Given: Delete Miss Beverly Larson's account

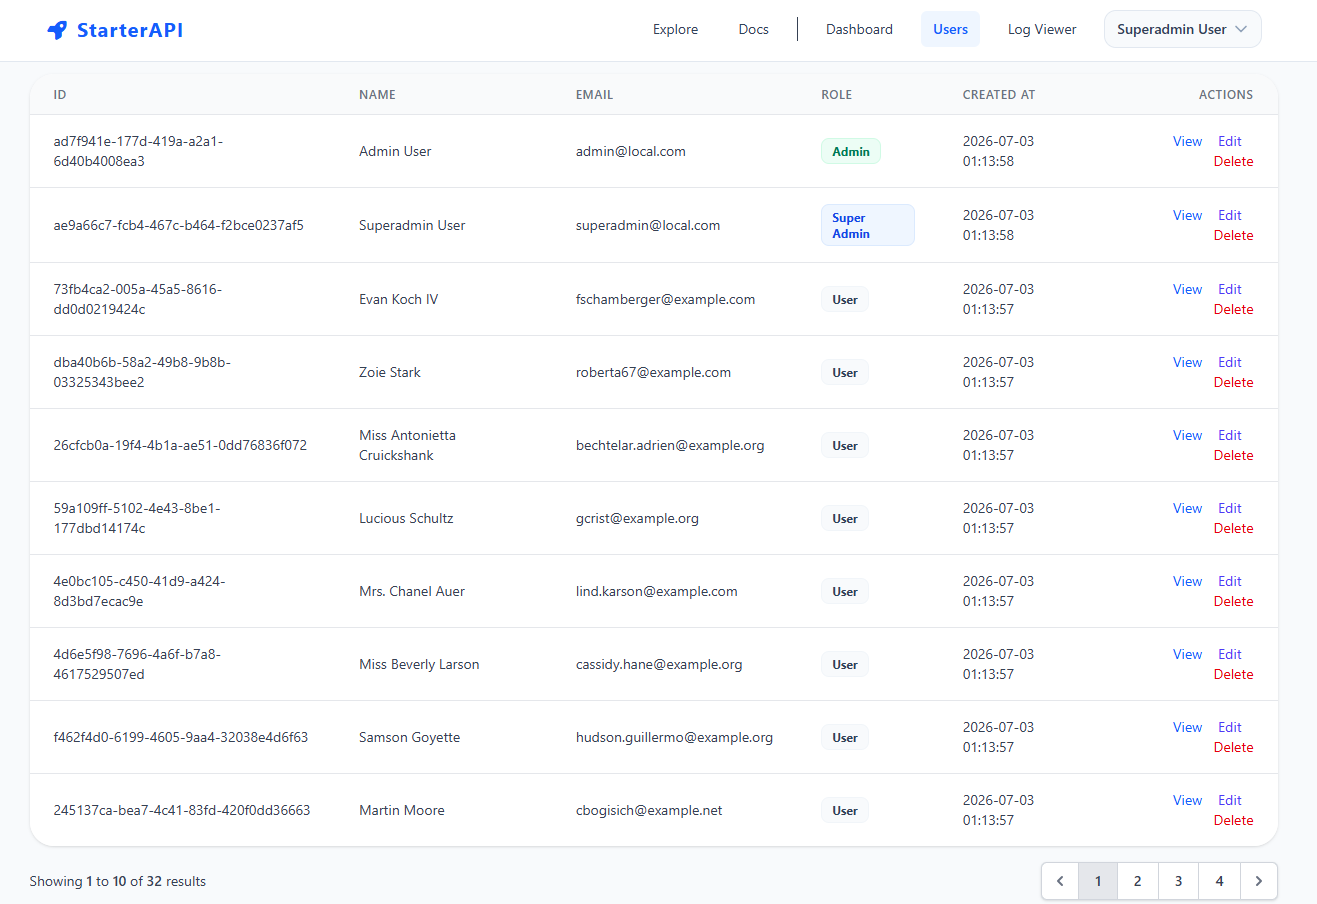Looking at the screenshot, I should pos(1233,674).
